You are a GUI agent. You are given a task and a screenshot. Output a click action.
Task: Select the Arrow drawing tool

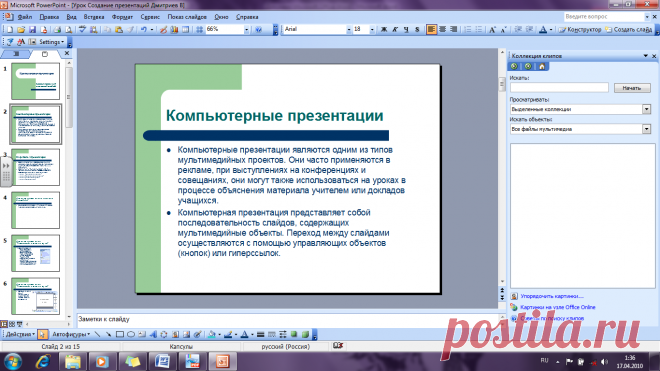[108, 334]
